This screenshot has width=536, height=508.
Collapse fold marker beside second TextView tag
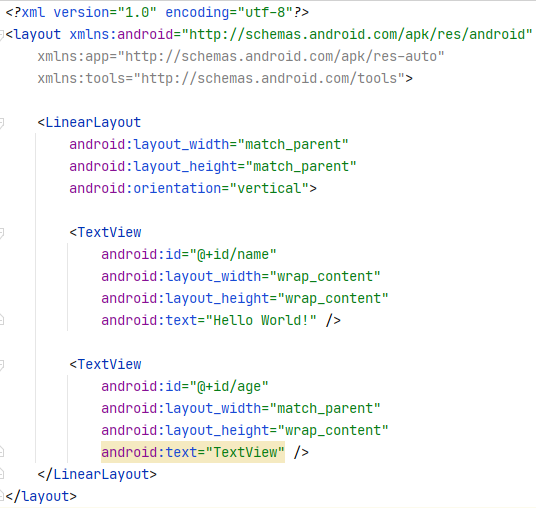click(x=1, y=365)
